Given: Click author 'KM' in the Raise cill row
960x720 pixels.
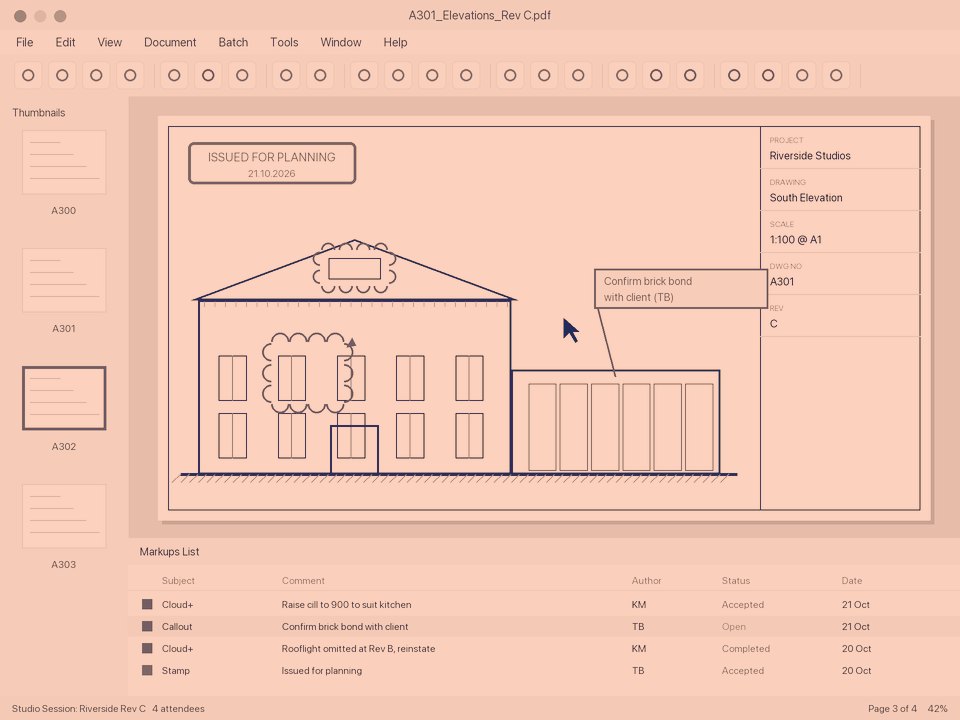Looking at the screenshot, I should point(639,604).
